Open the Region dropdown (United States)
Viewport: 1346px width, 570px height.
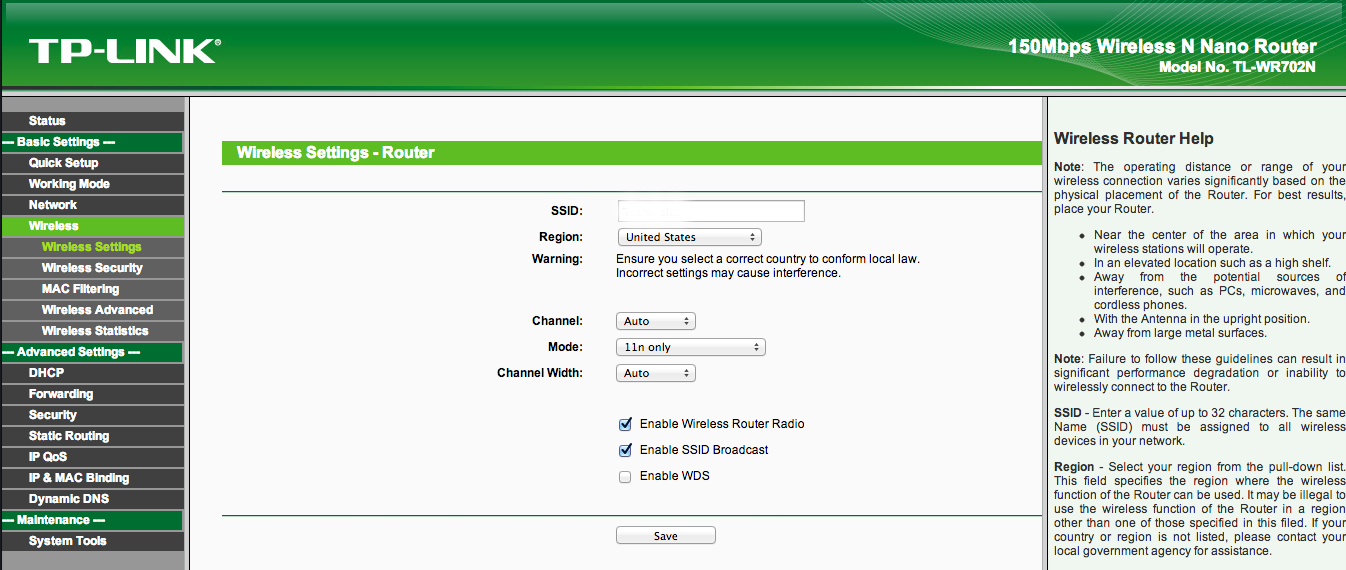pyautogui.click(x=689, y=237)
